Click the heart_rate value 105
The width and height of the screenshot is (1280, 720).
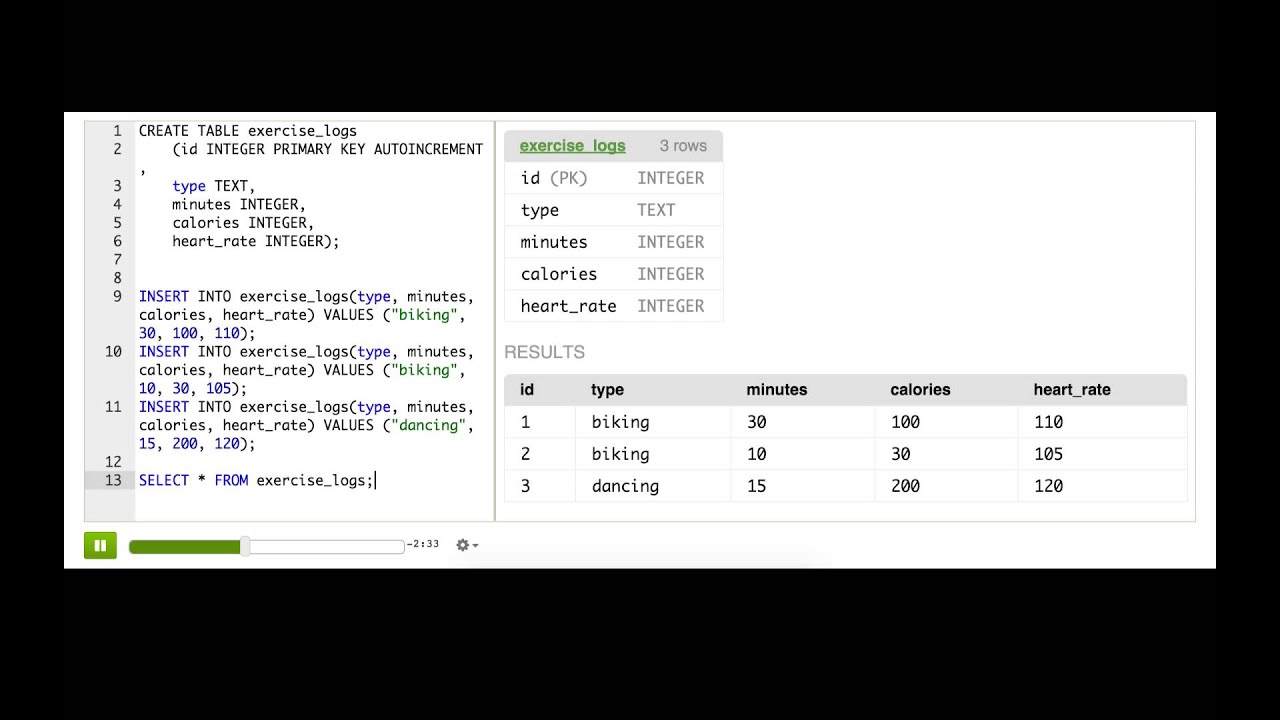coord(1048,454)
